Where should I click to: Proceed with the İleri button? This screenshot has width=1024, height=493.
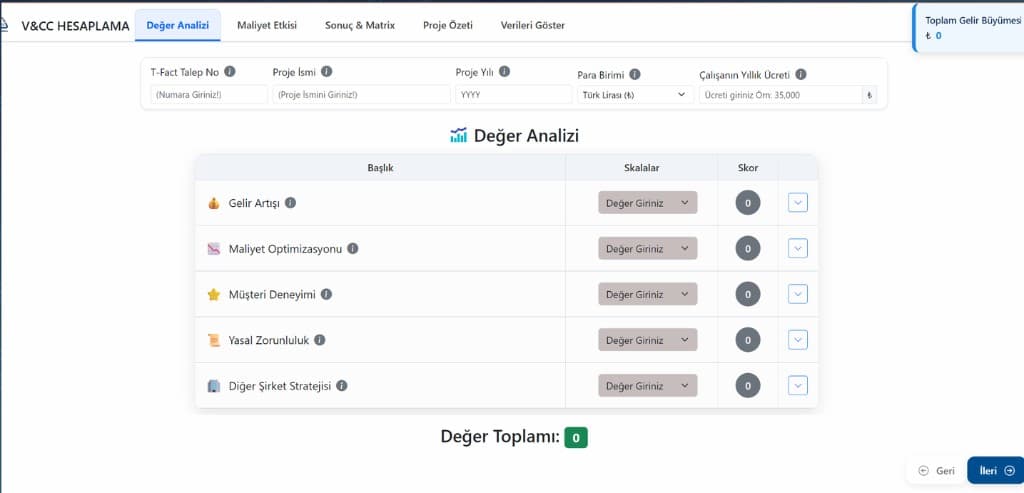click(x=995, y=470)
